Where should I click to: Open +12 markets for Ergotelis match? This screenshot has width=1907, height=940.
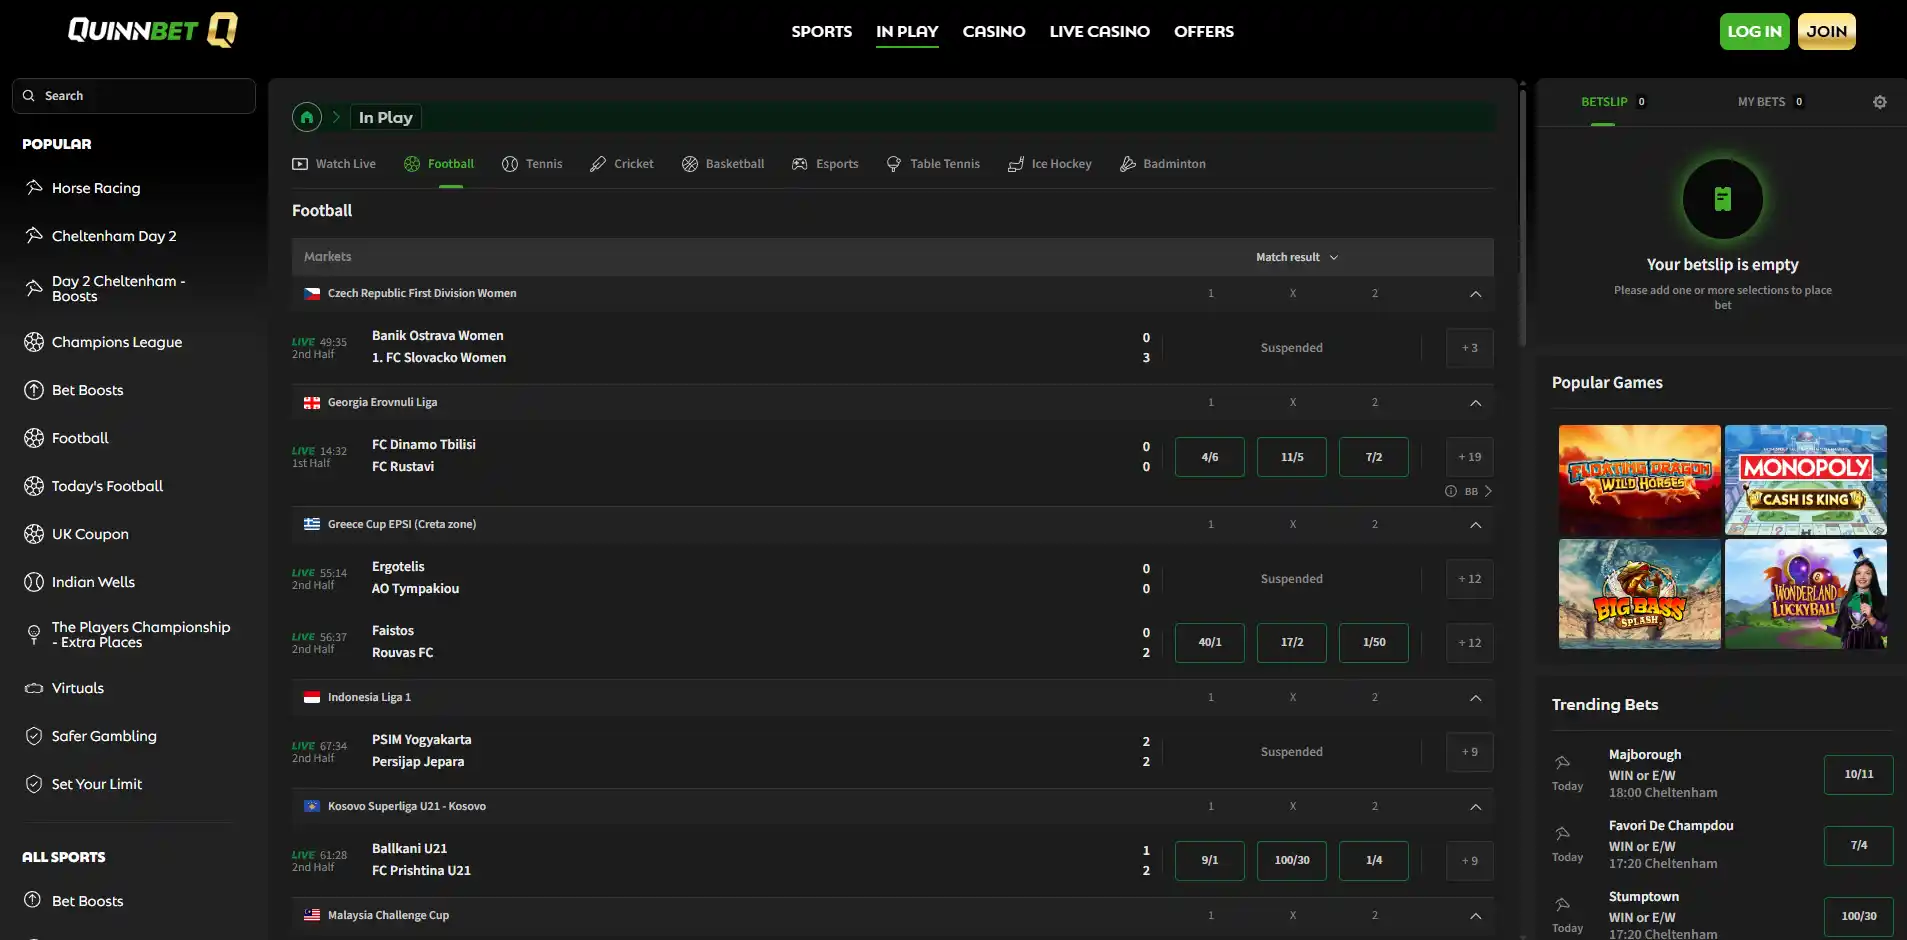click(x=1470, y=579)
